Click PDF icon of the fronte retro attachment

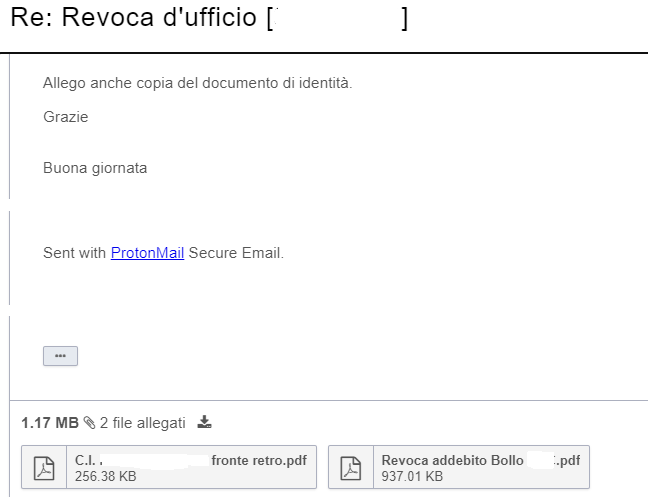(45, 467)
